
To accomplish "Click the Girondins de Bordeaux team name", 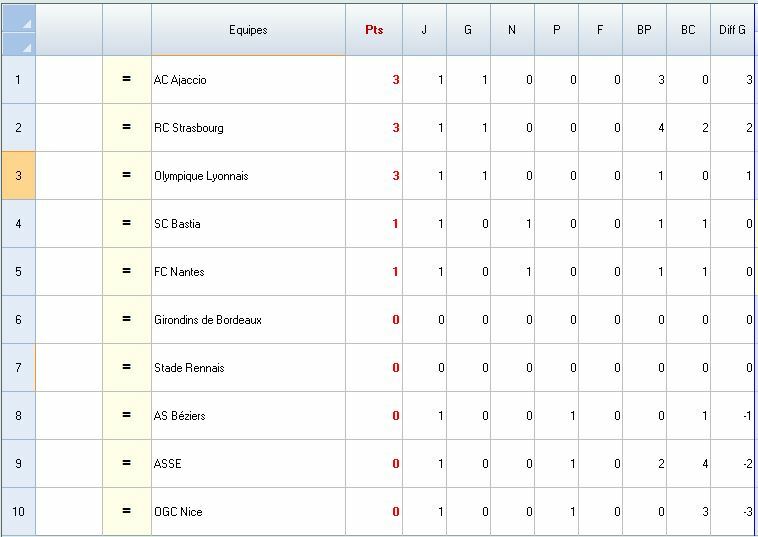I will [208, 320].
